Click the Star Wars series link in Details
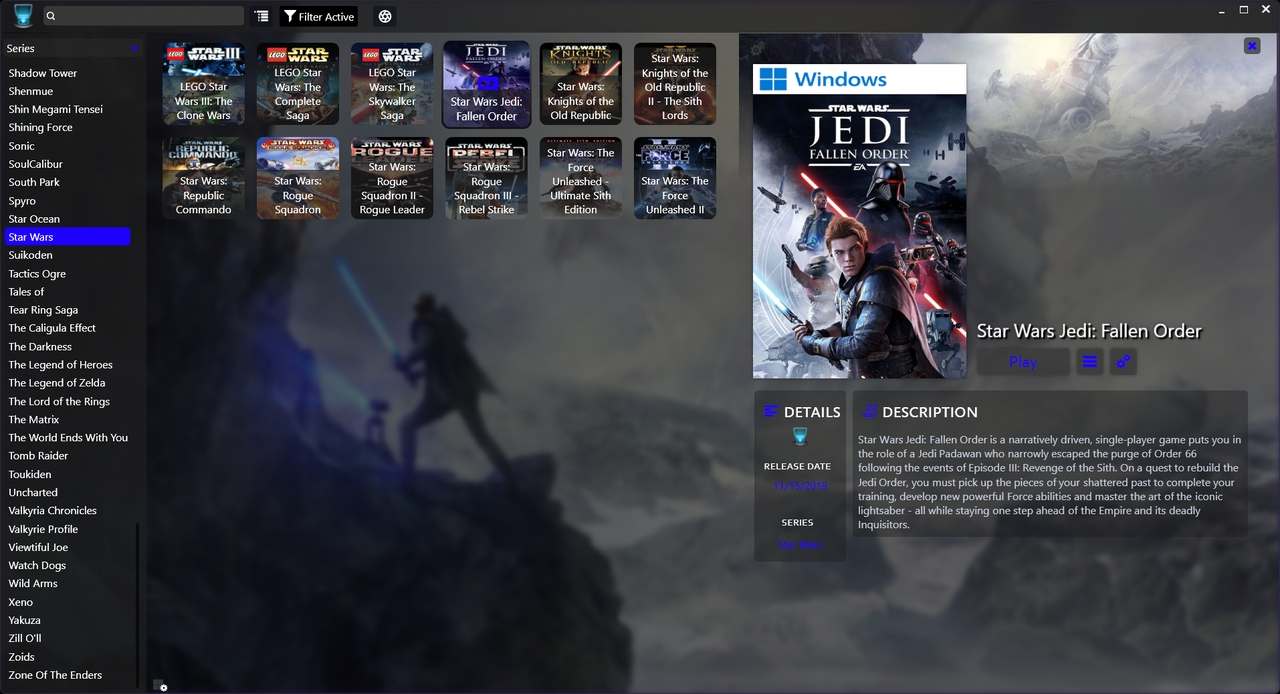The height and width of the screenshot is (694, 1280). coord(799,545)
